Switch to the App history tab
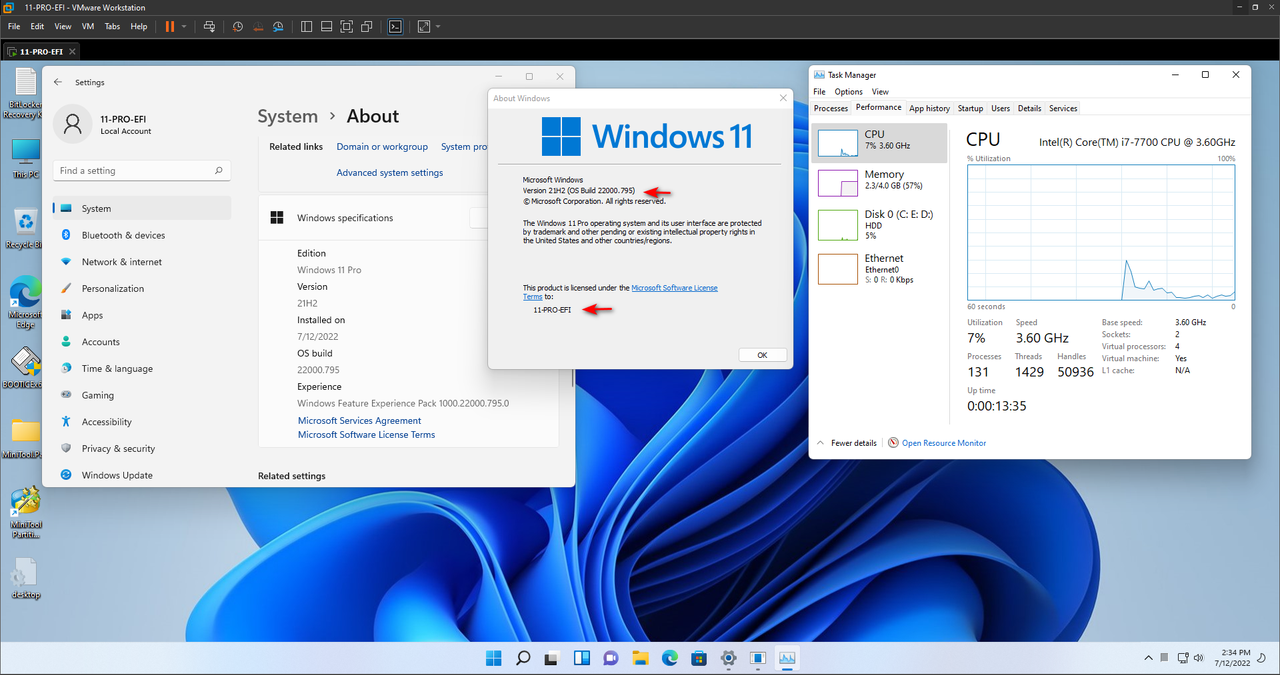This screenshot has height=675, width=1280. [x=929, y=108]
